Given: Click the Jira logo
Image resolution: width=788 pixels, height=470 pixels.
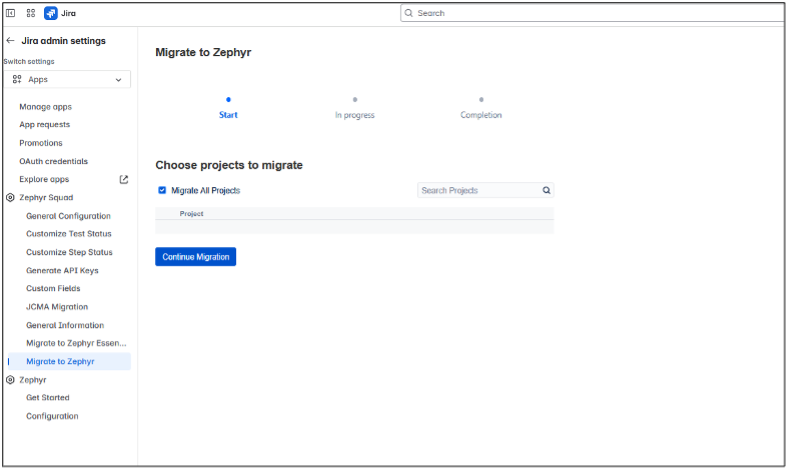Looking at the screenshot, I should (x=51, y=13).
